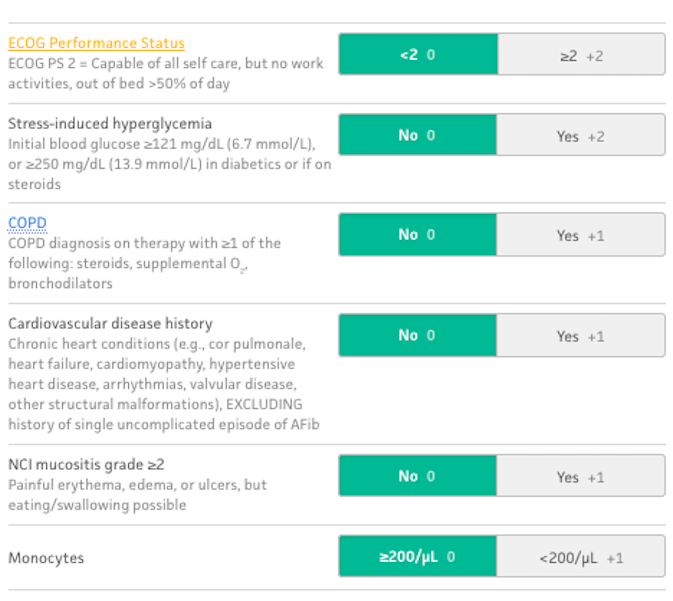Pick monocytes ≥200/µL option
673x601 pixels.
418,556
